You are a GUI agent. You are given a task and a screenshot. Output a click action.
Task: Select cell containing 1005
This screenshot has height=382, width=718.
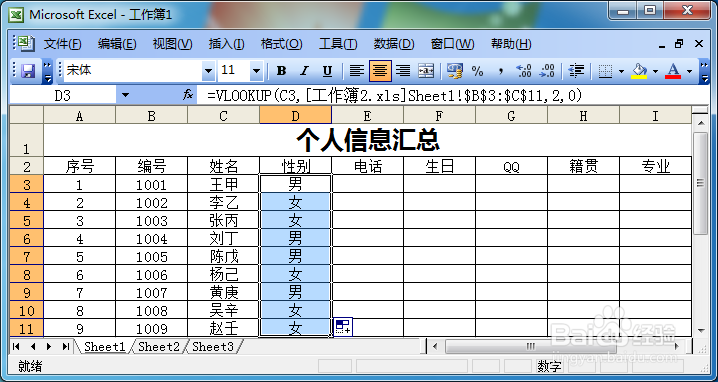(x=152, y=256)
